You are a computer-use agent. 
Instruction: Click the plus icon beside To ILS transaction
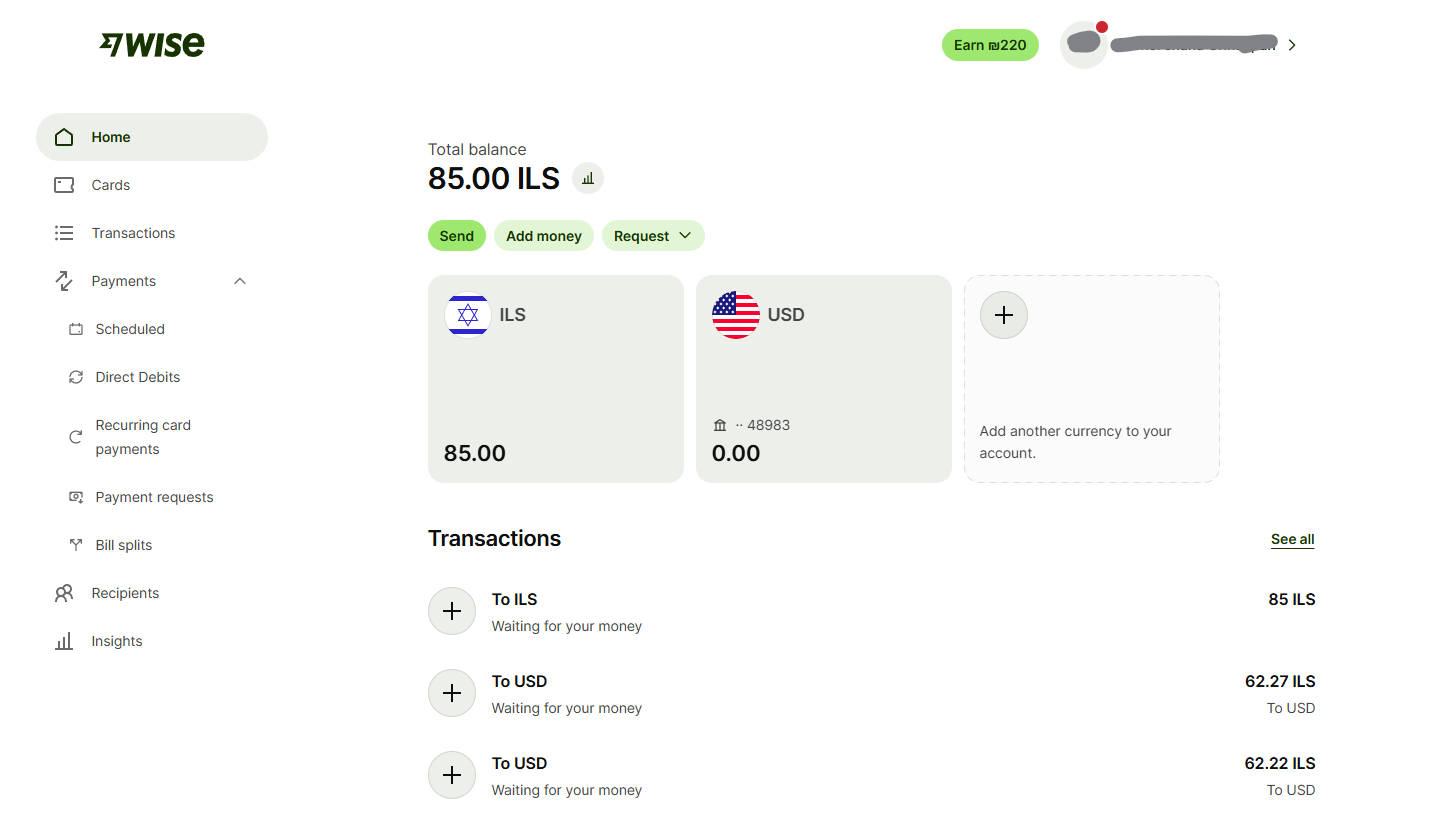coord(452,611)
